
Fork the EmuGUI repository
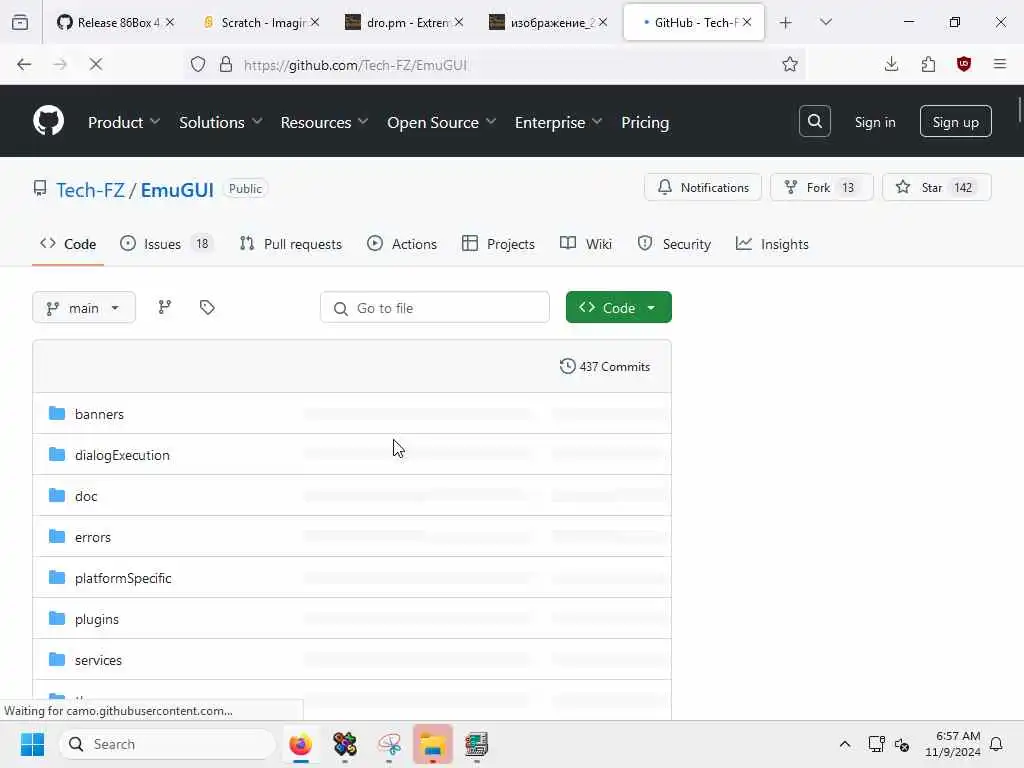[x=822, y=187]
